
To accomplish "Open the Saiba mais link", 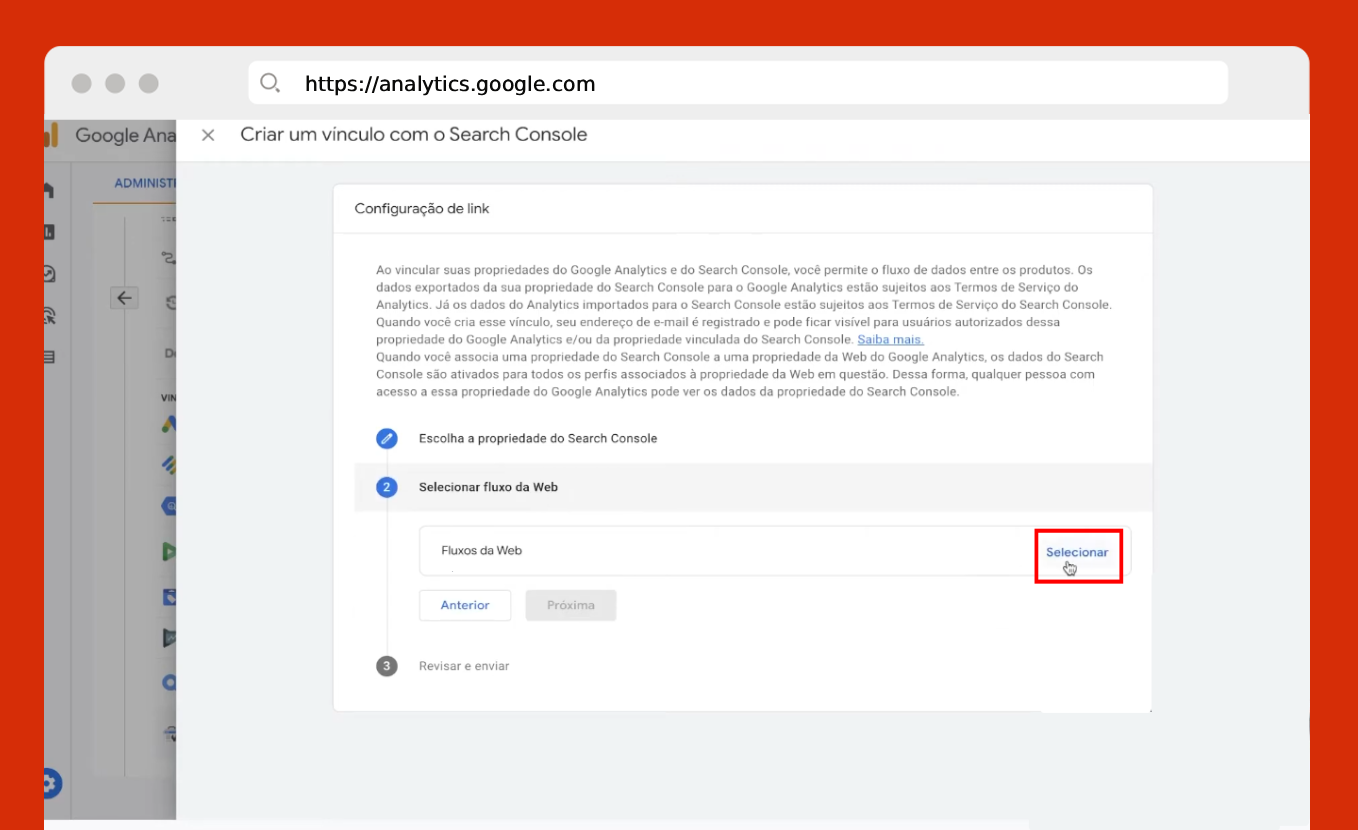I will [890, 340].
